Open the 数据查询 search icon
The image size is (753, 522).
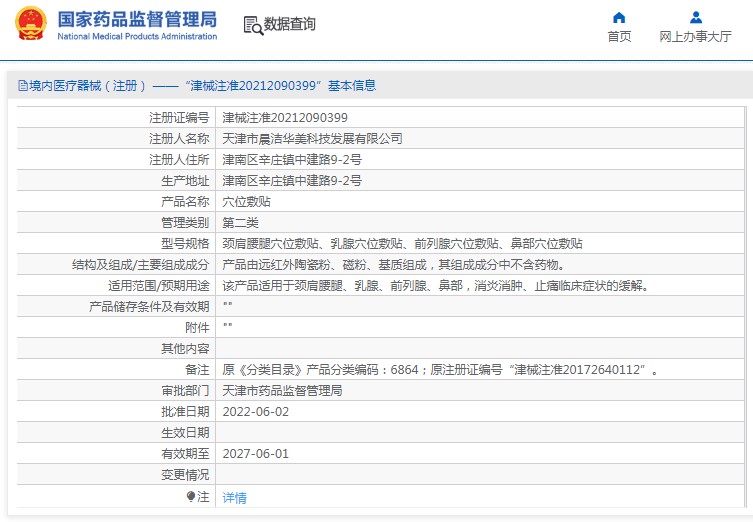point(253,25)
